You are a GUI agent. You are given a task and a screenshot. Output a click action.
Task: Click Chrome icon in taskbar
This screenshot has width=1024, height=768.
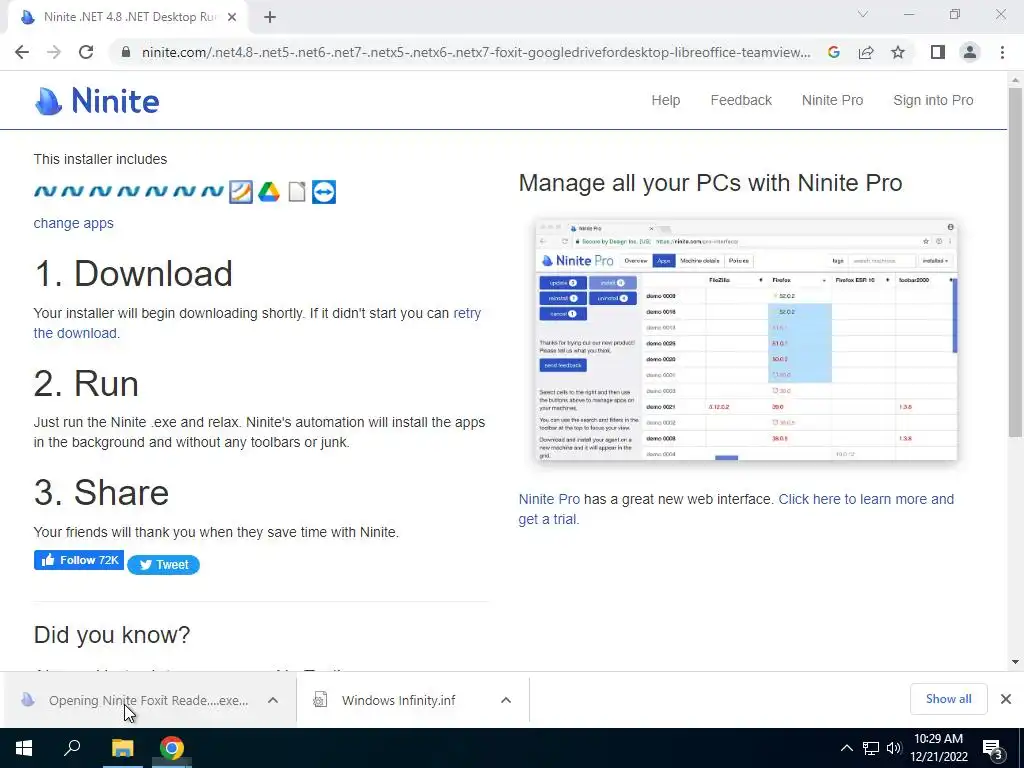coord(172,748)
